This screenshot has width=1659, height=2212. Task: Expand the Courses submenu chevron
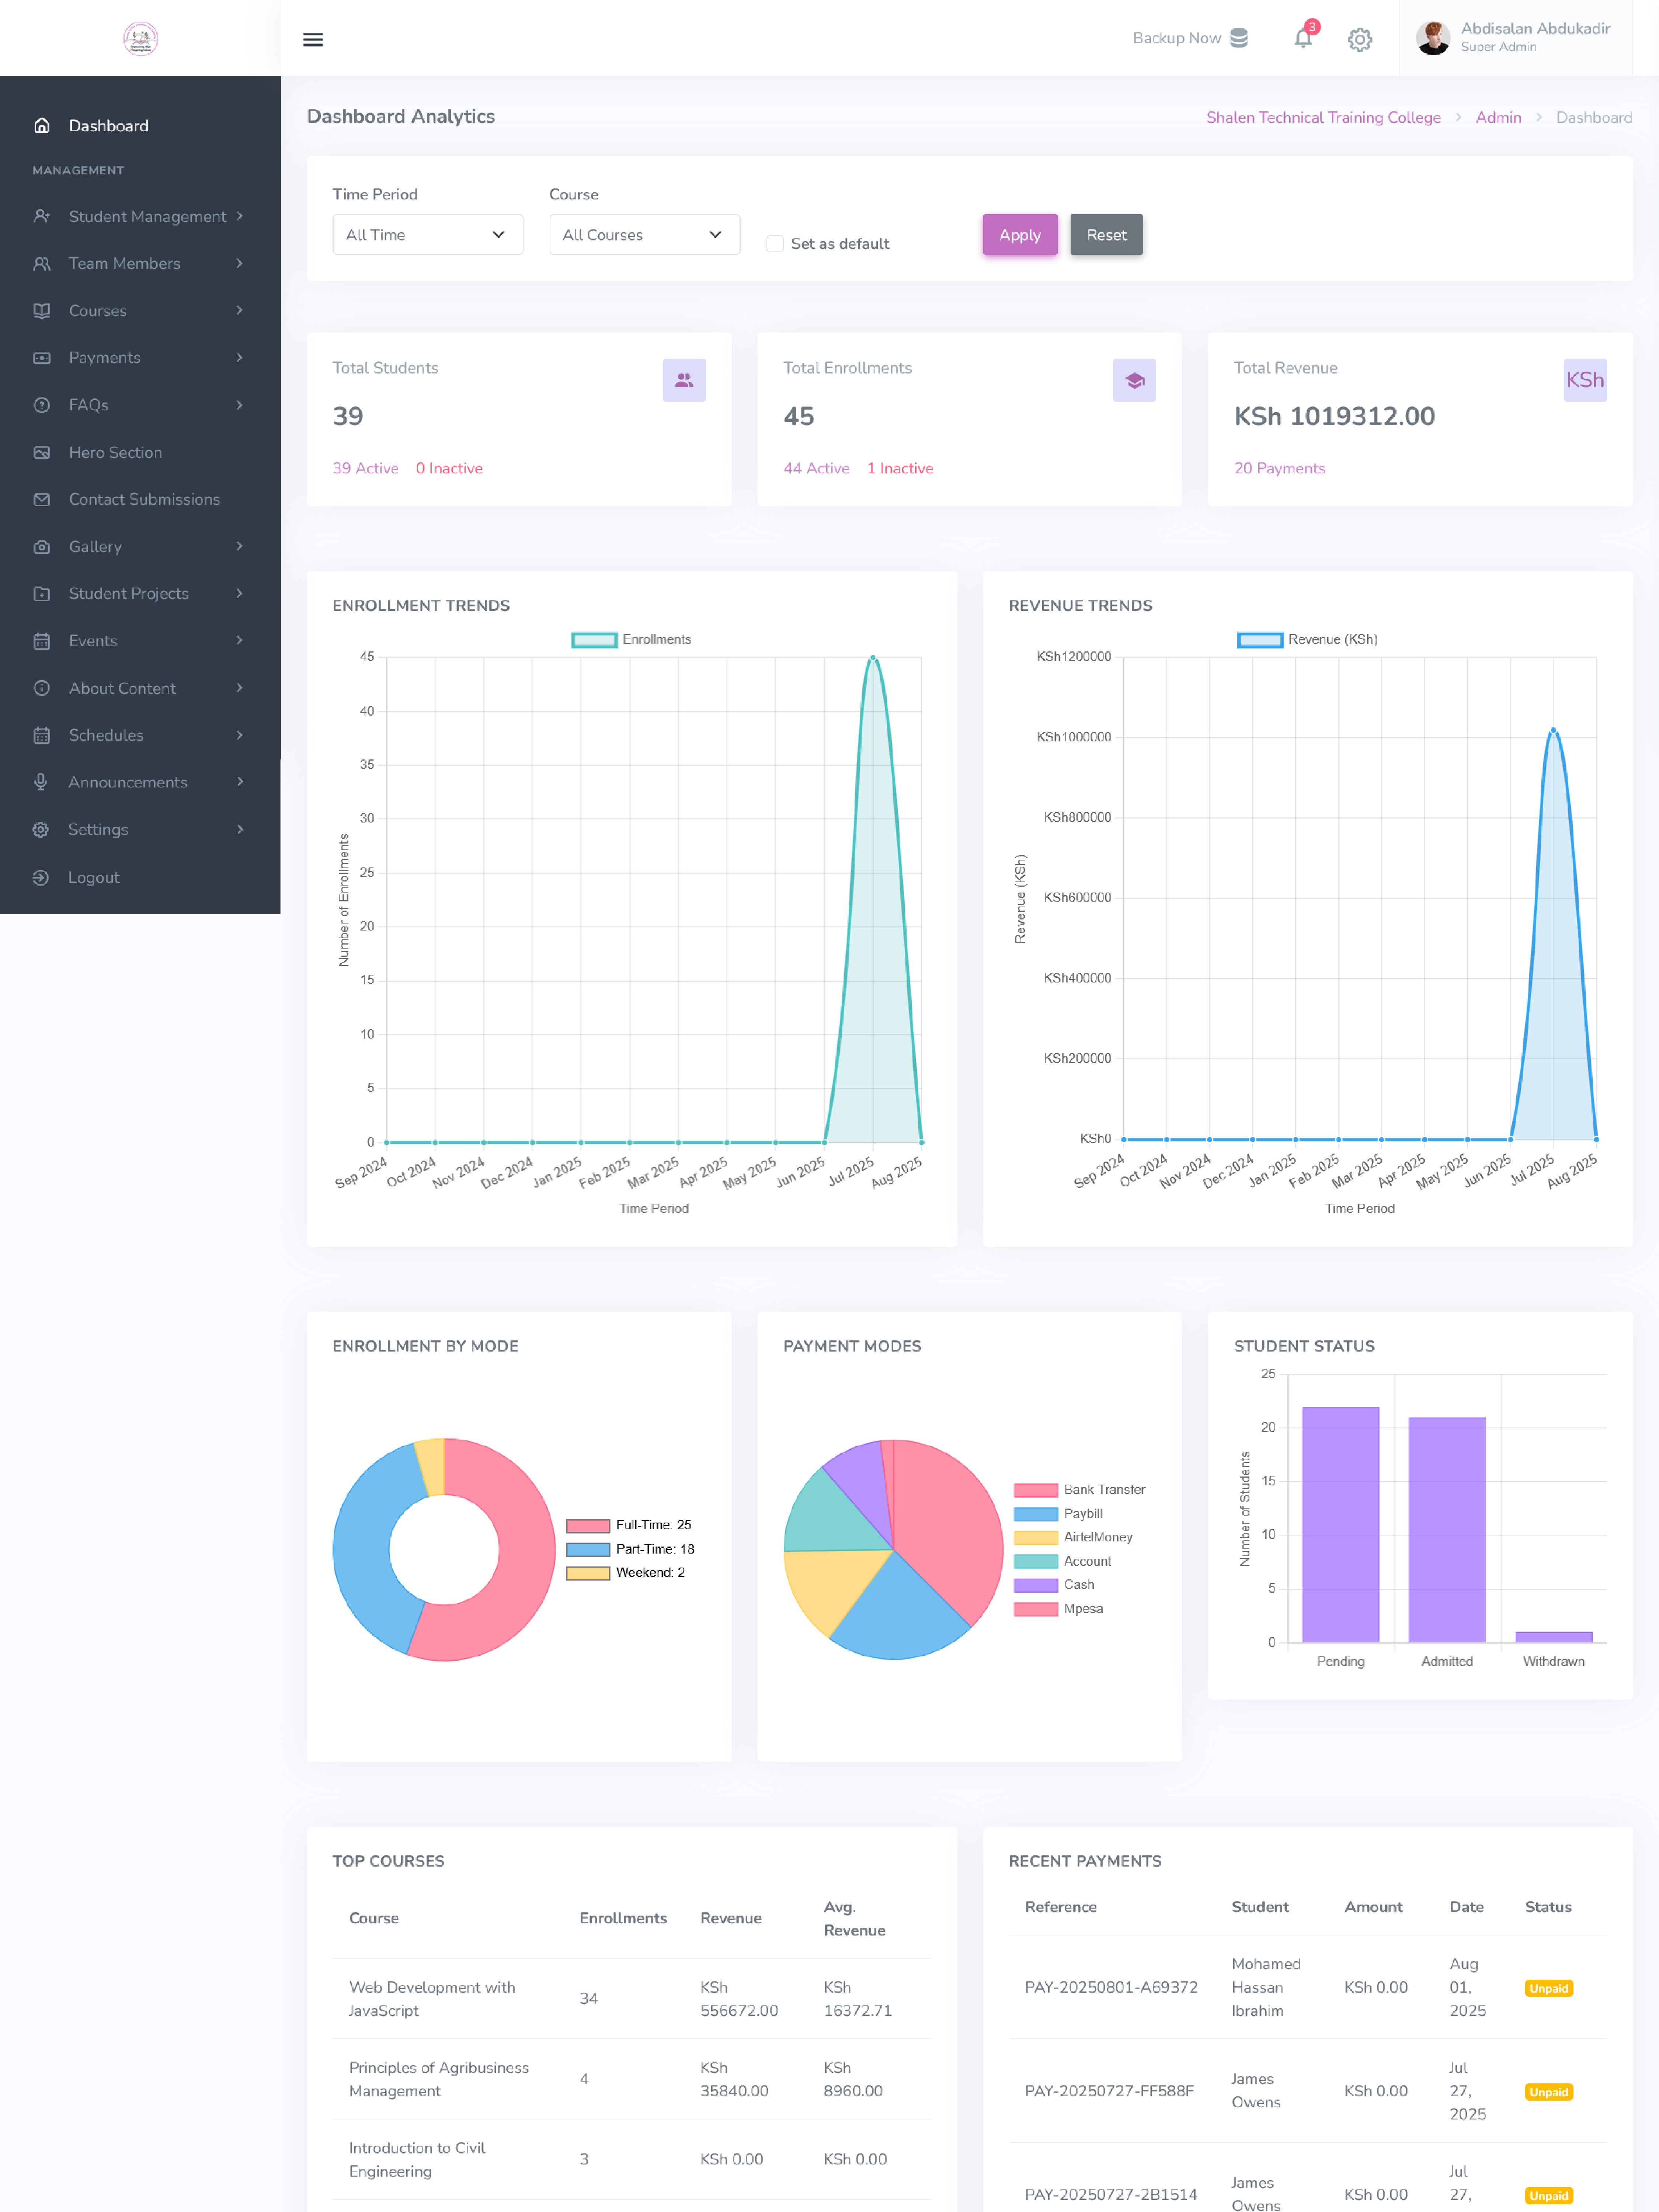coord(239,311)
